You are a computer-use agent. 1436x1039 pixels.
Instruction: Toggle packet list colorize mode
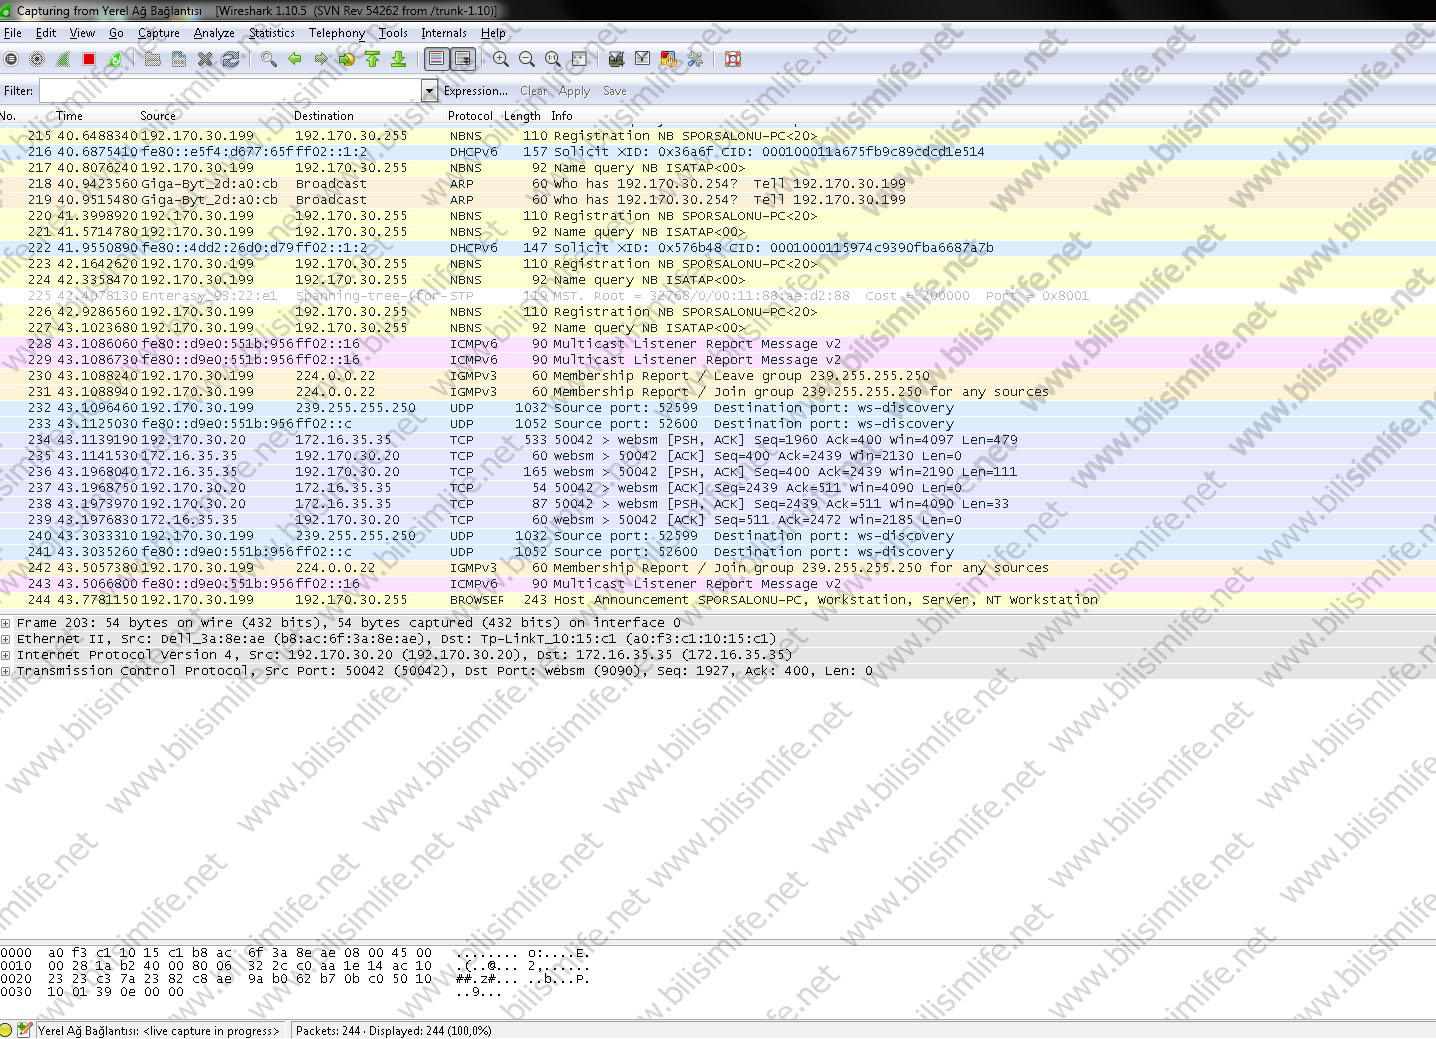(x=436, y=59)
